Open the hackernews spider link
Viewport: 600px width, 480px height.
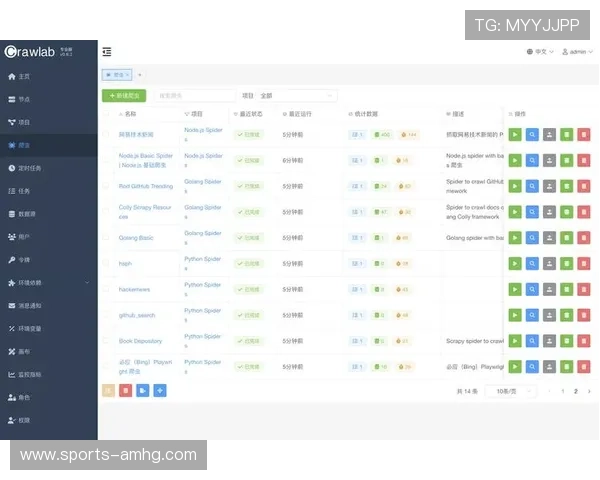point(134,289)
